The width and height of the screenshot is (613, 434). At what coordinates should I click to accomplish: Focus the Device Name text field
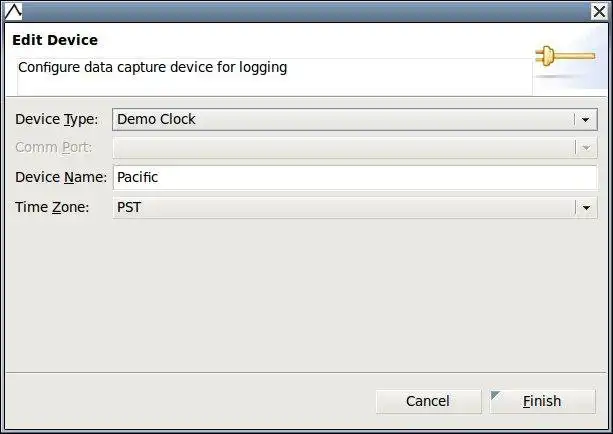354,177
